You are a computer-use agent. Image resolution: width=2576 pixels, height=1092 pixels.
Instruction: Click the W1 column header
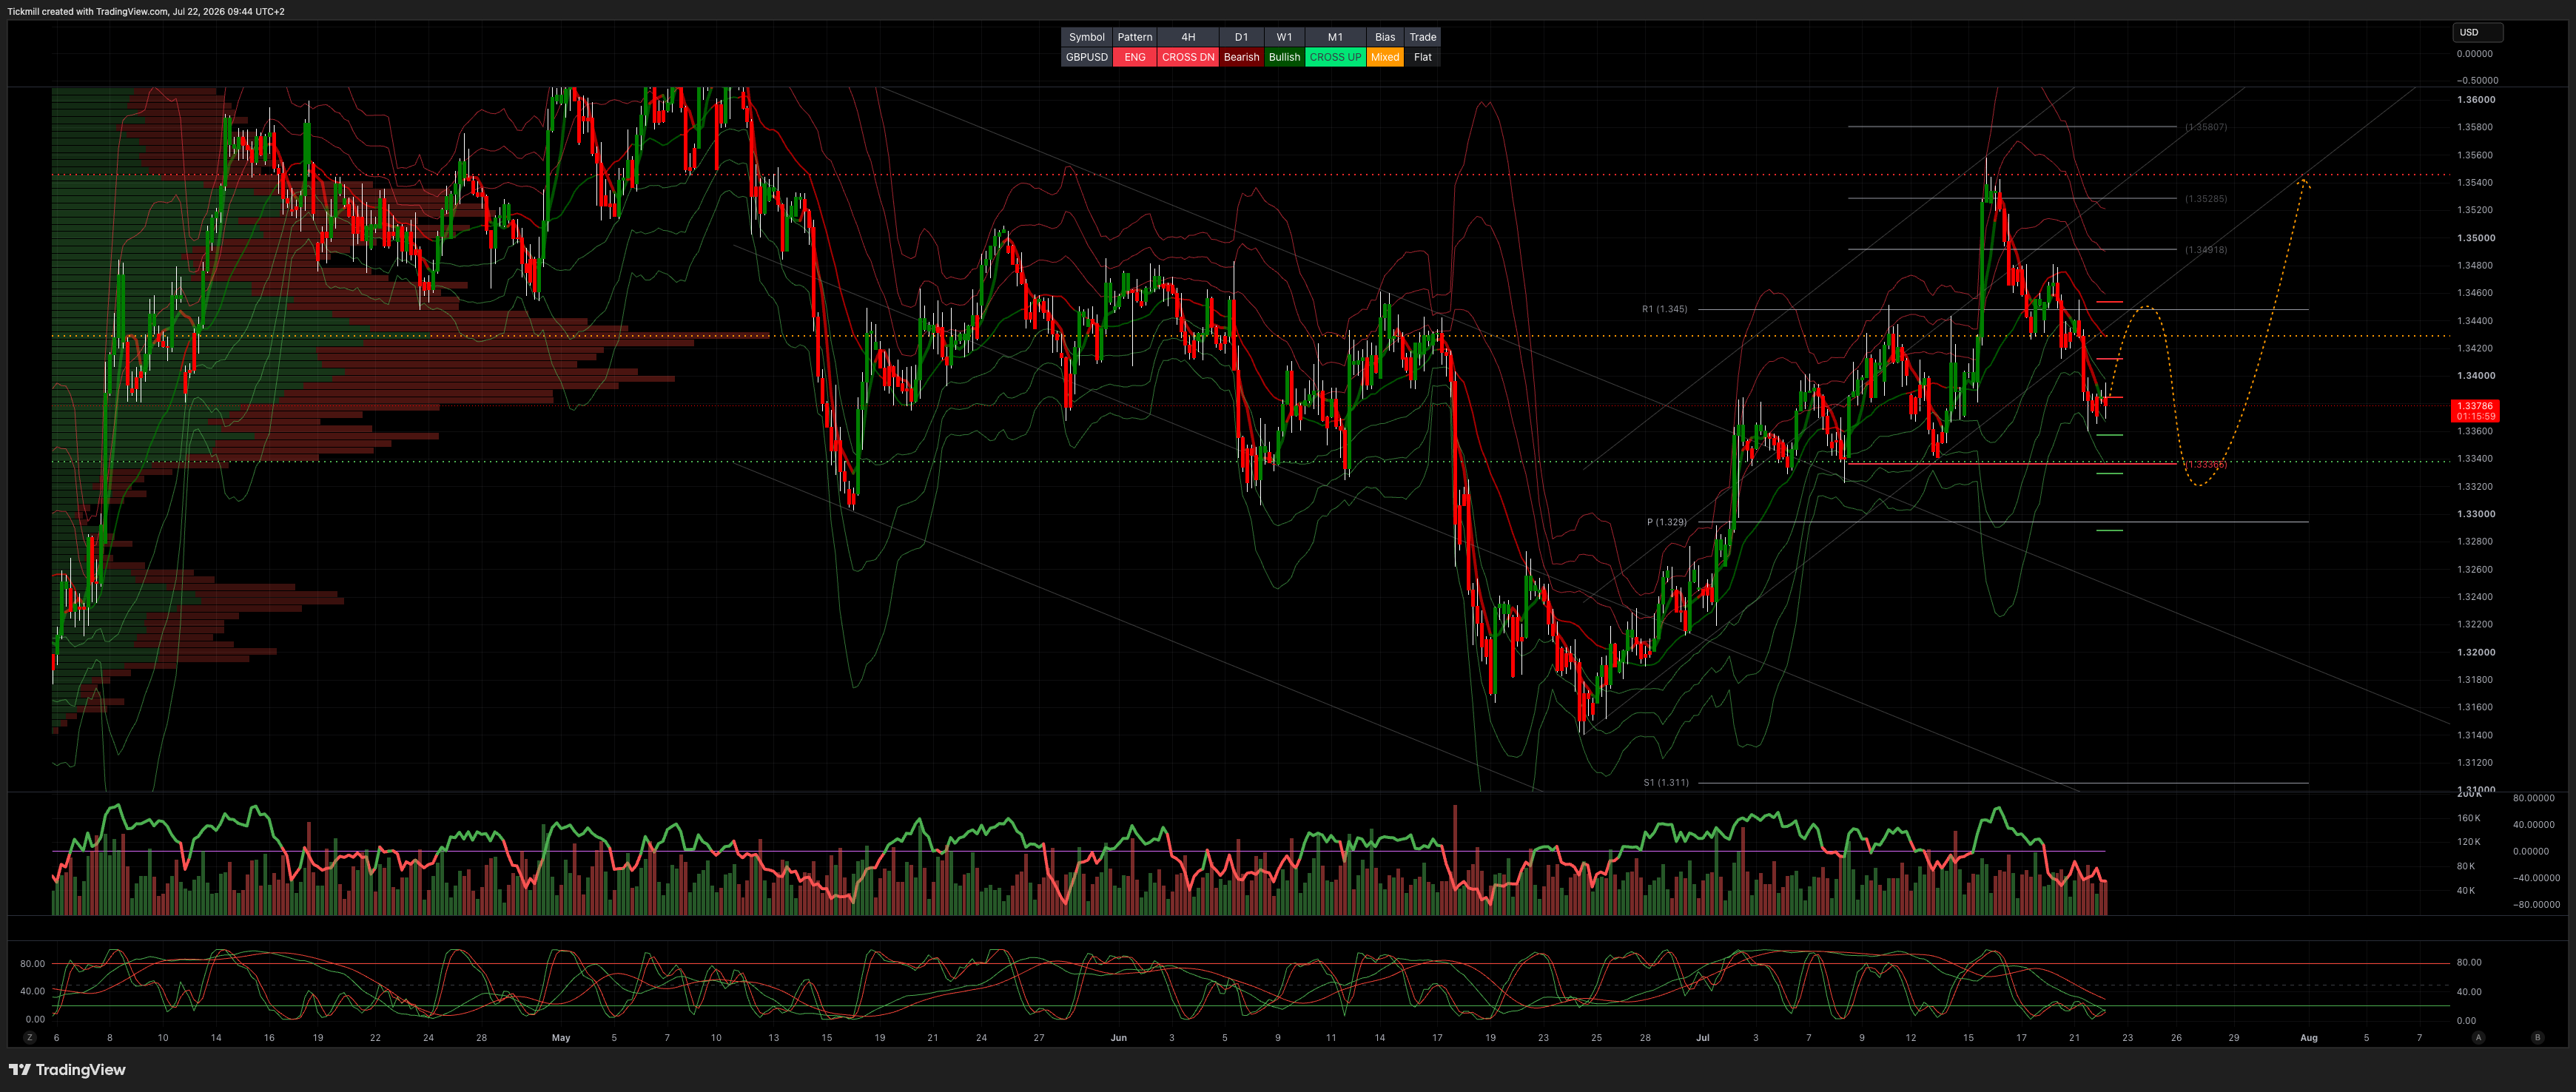pyautogui.click(x=1284, y=37)
